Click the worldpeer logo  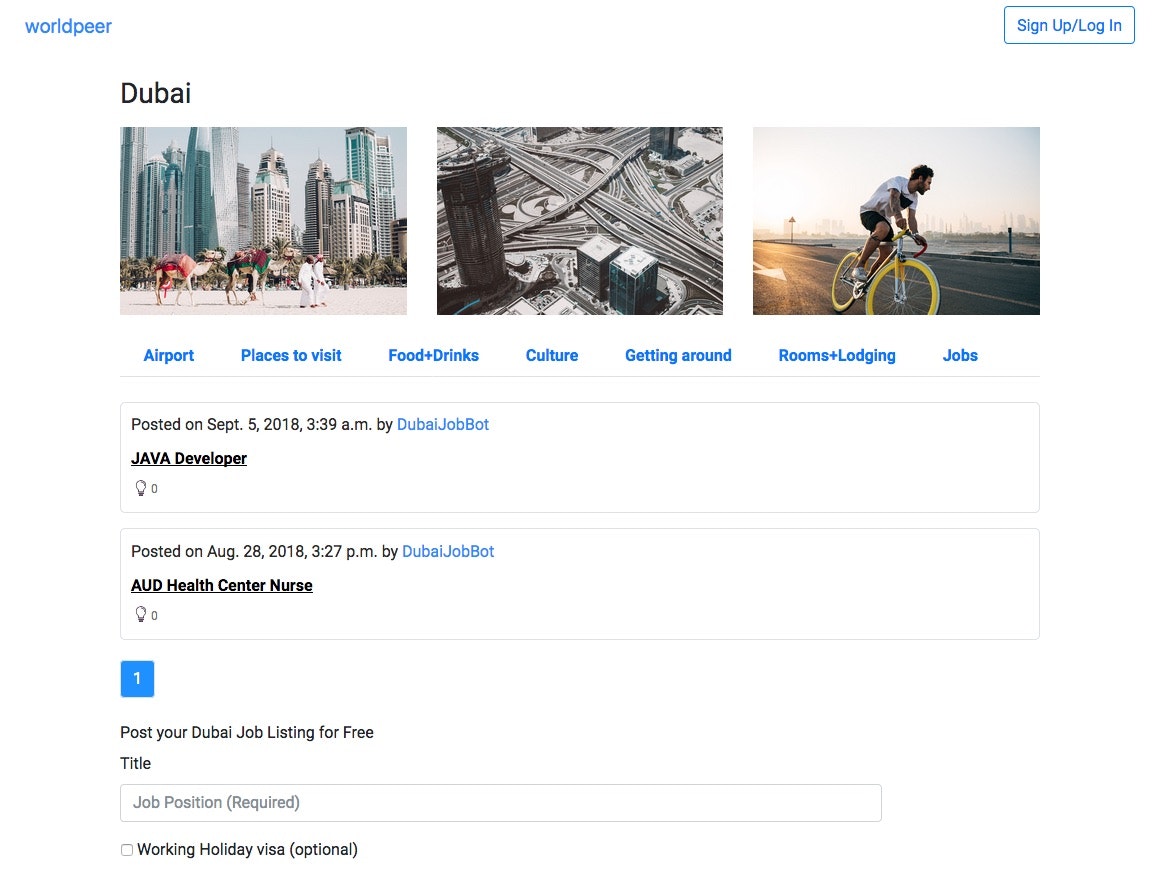pos(67,26)
